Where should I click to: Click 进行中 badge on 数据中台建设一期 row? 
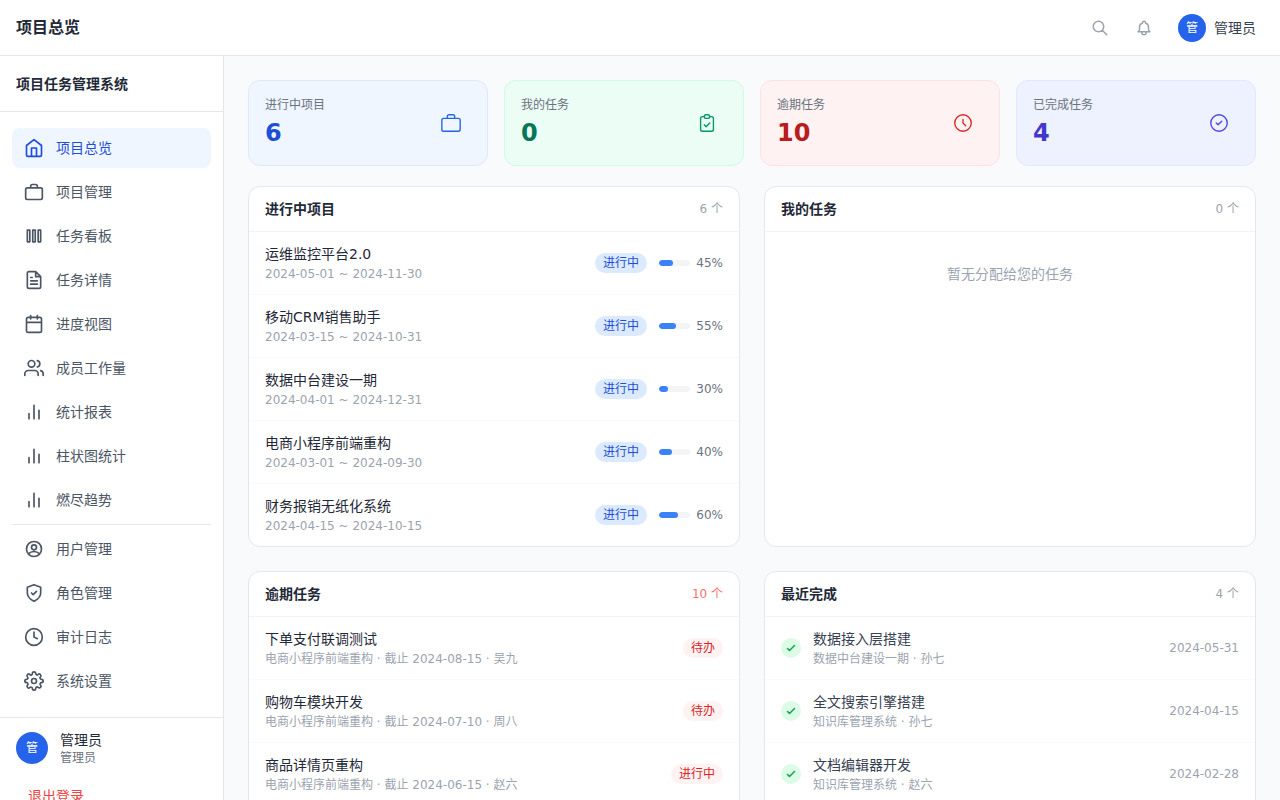click(621, 389)
